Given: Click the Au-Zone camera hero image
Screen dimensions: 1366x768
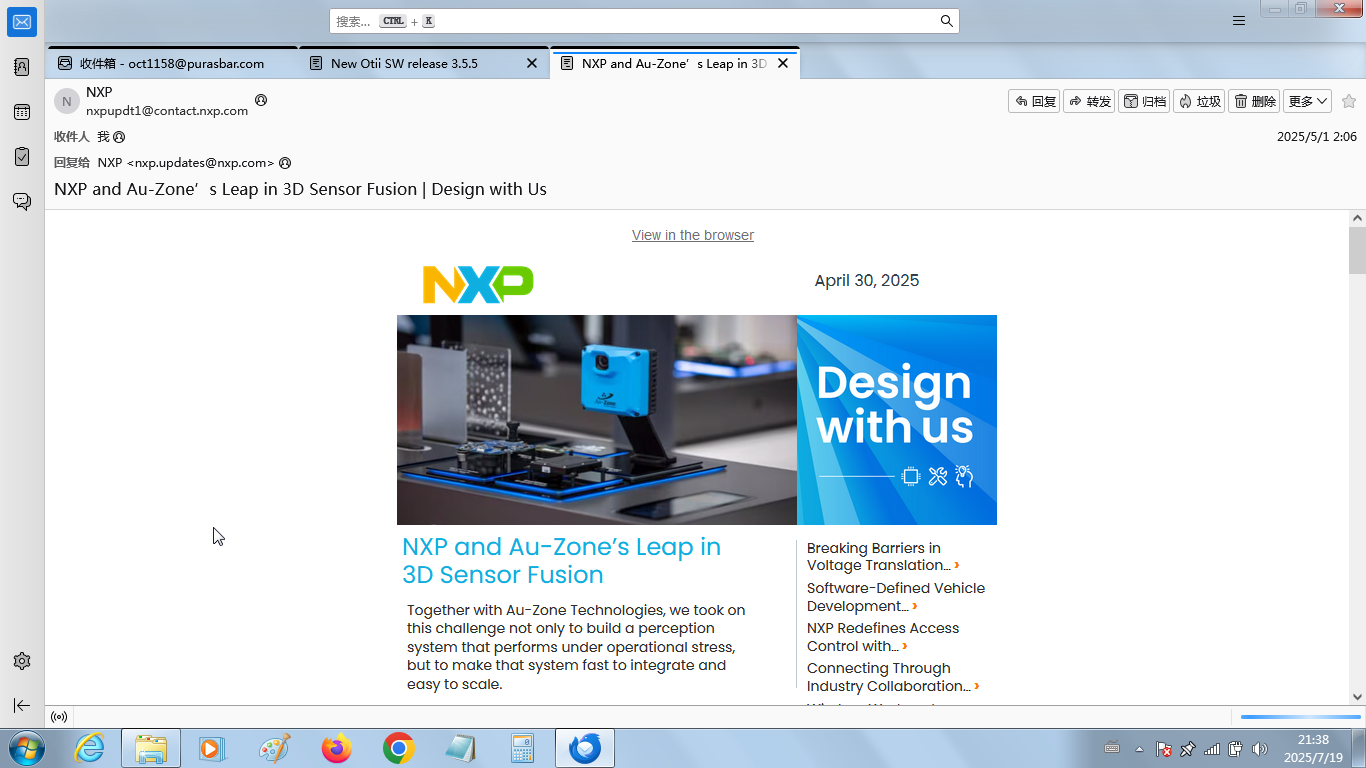Looking at the screenshot, I should [x=597, y=420].
